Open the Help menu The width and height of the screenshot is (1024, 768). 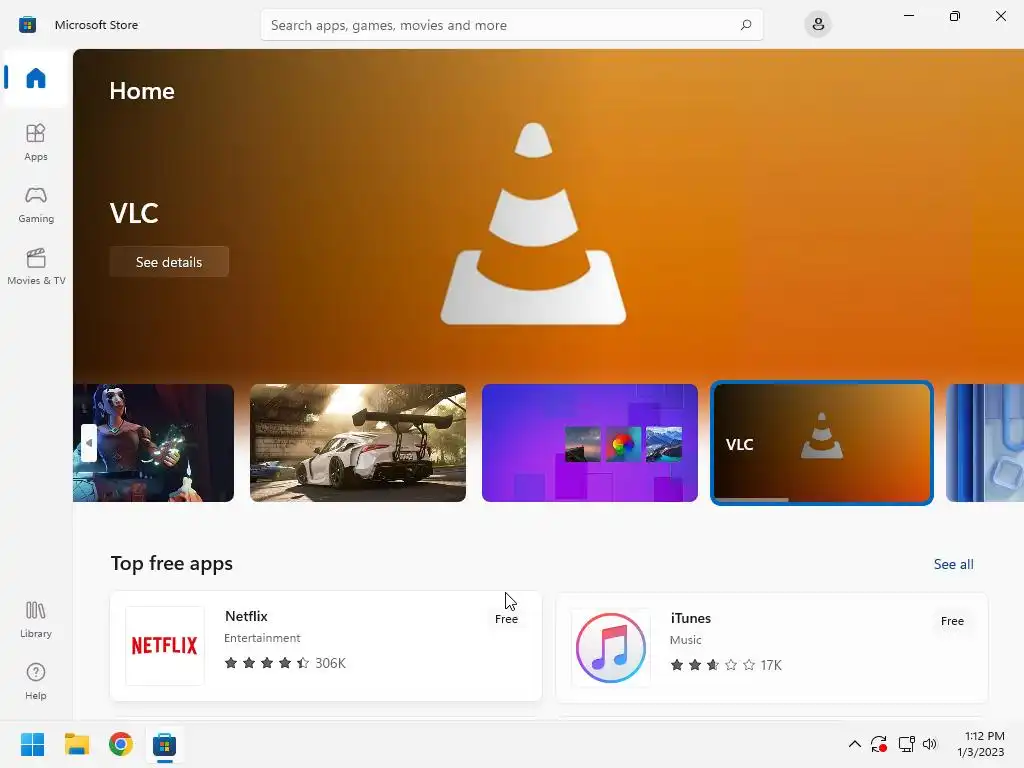(x=36, y=682)
